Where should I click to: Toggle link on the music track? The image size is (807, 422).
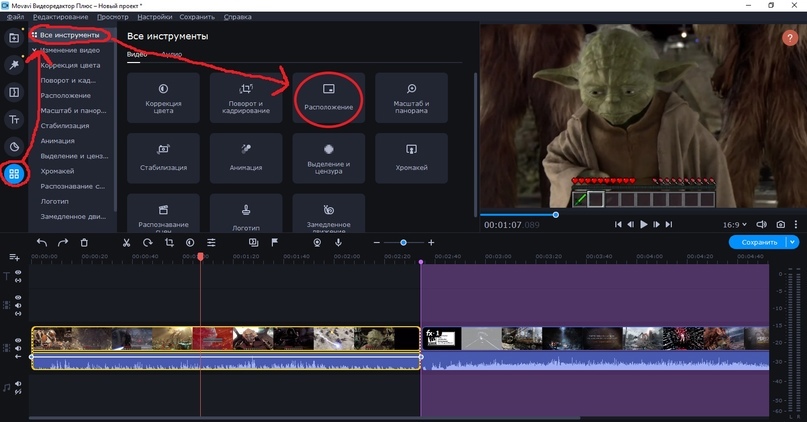click(18, 392)
